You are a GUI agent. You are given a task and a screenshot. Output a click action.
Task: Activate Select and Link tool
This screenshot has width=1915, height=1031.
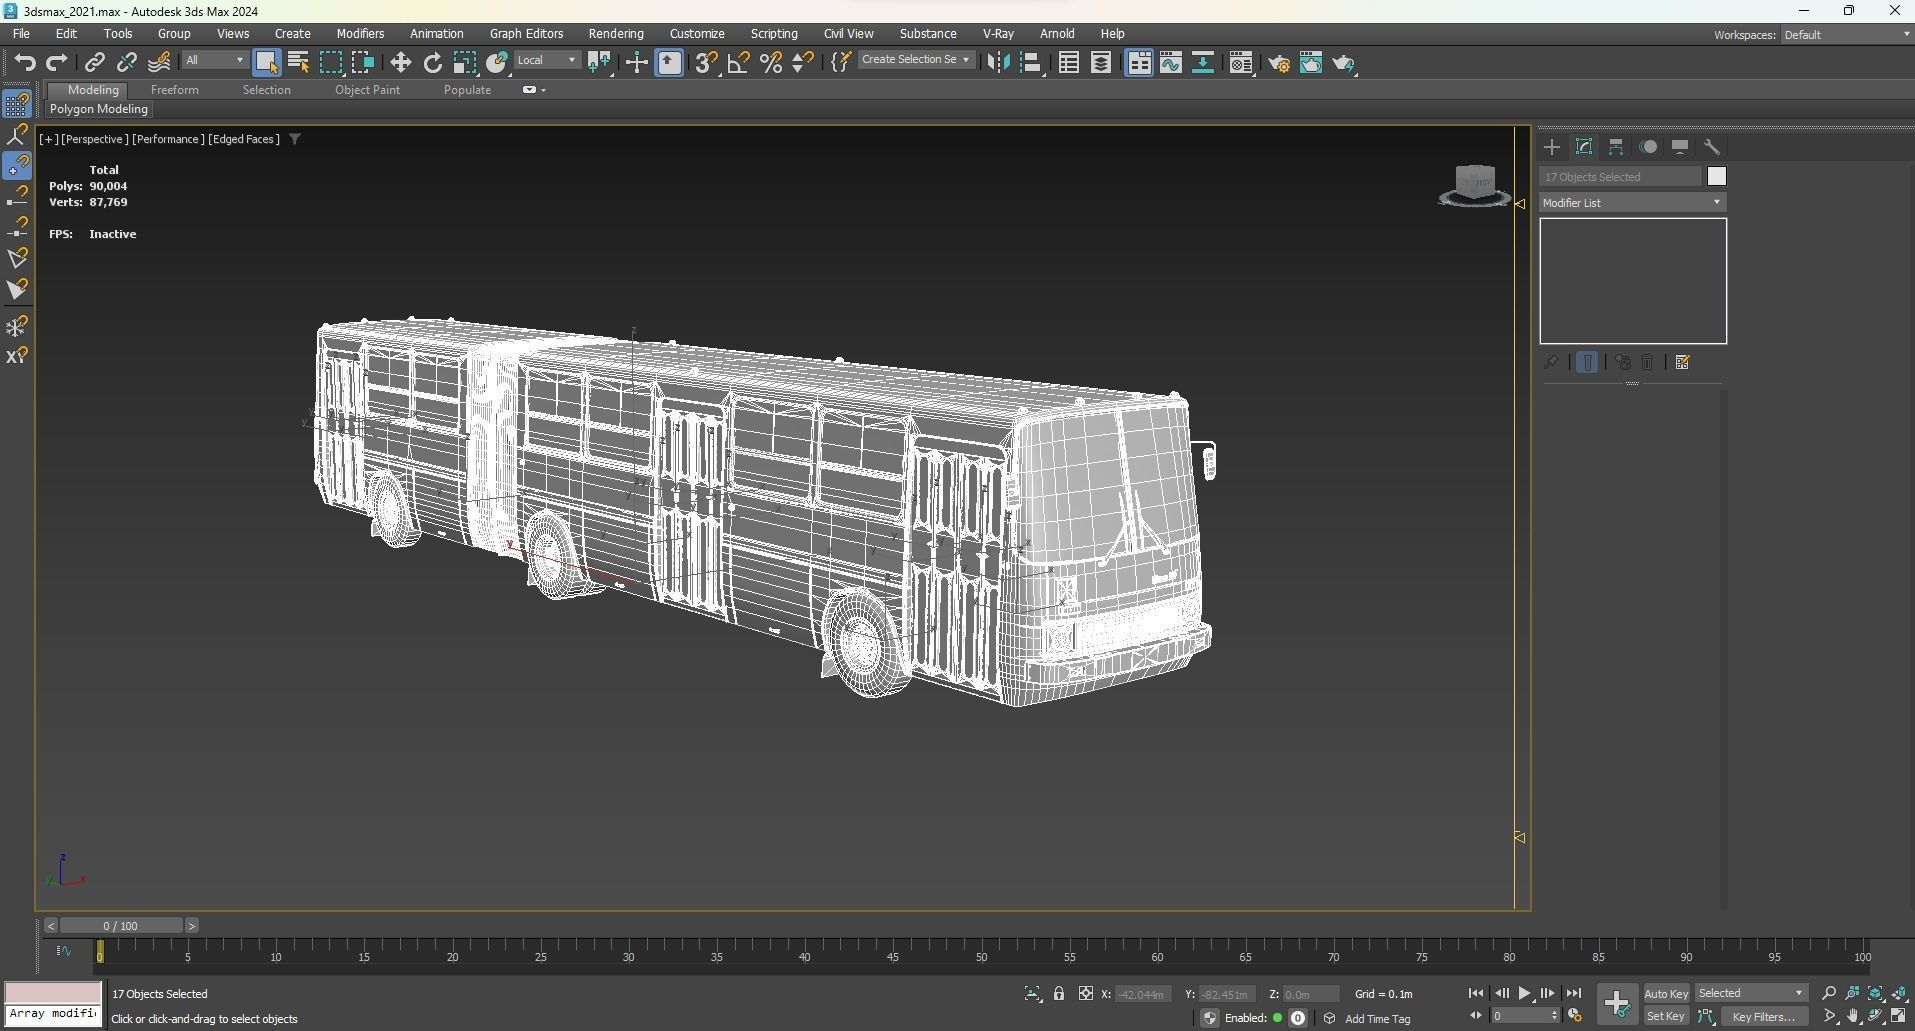pos(94,62)
